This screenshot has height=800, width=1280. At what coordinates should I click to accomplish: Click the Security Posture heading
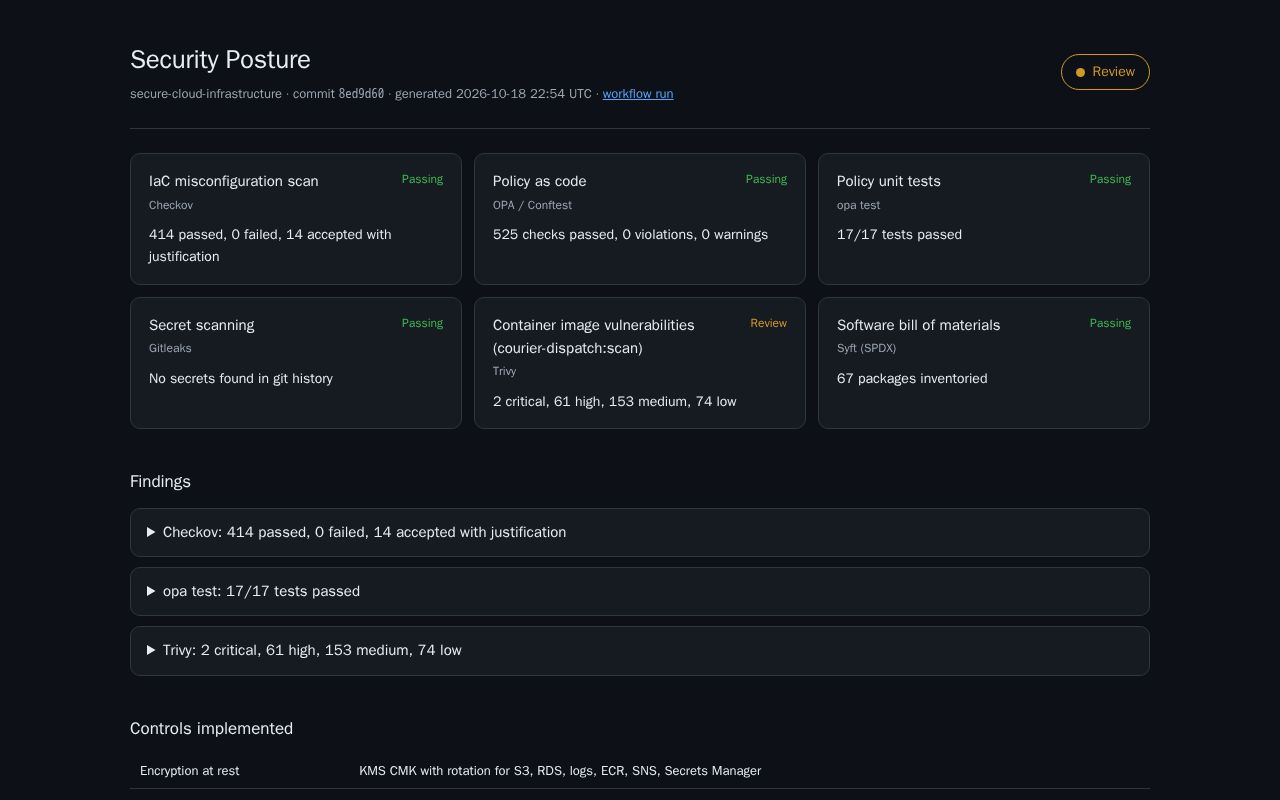220,60
